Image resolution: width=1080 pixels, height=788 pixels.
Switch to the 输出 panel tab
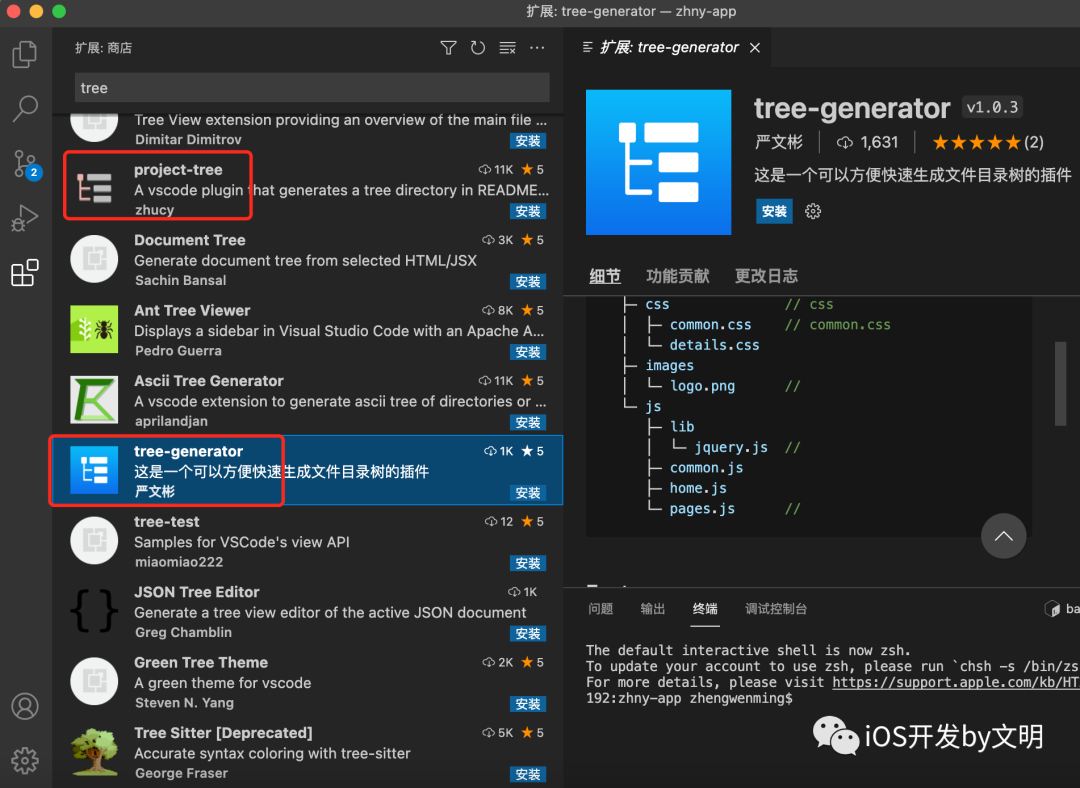click(x=653, y=609)
